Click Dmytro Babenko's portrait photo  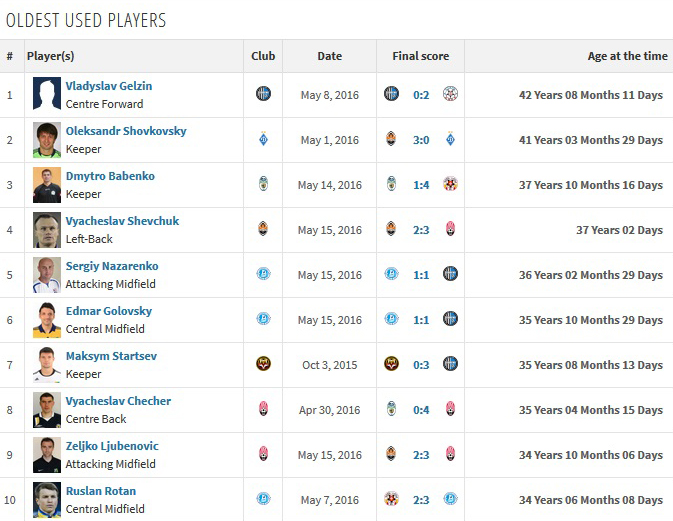pyautogui.click(x=47, y=185)
